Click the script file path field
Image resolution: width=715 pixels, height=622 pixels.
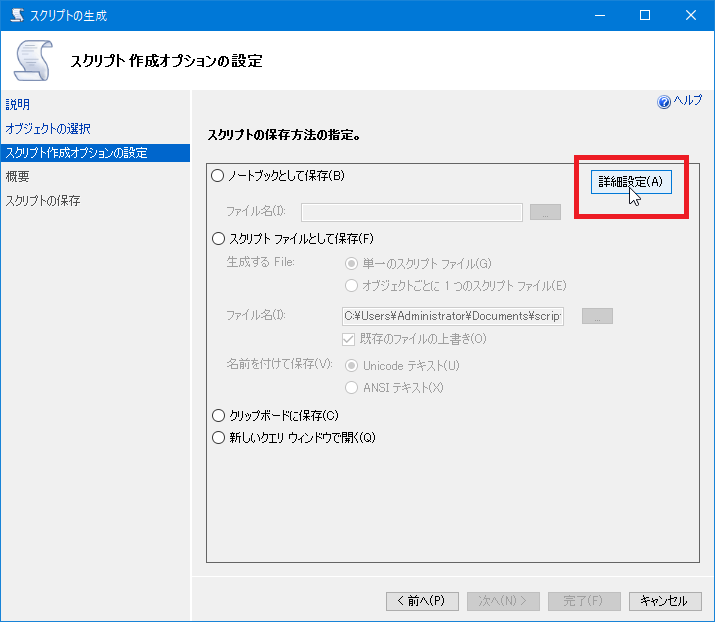[x=452, y=316]
